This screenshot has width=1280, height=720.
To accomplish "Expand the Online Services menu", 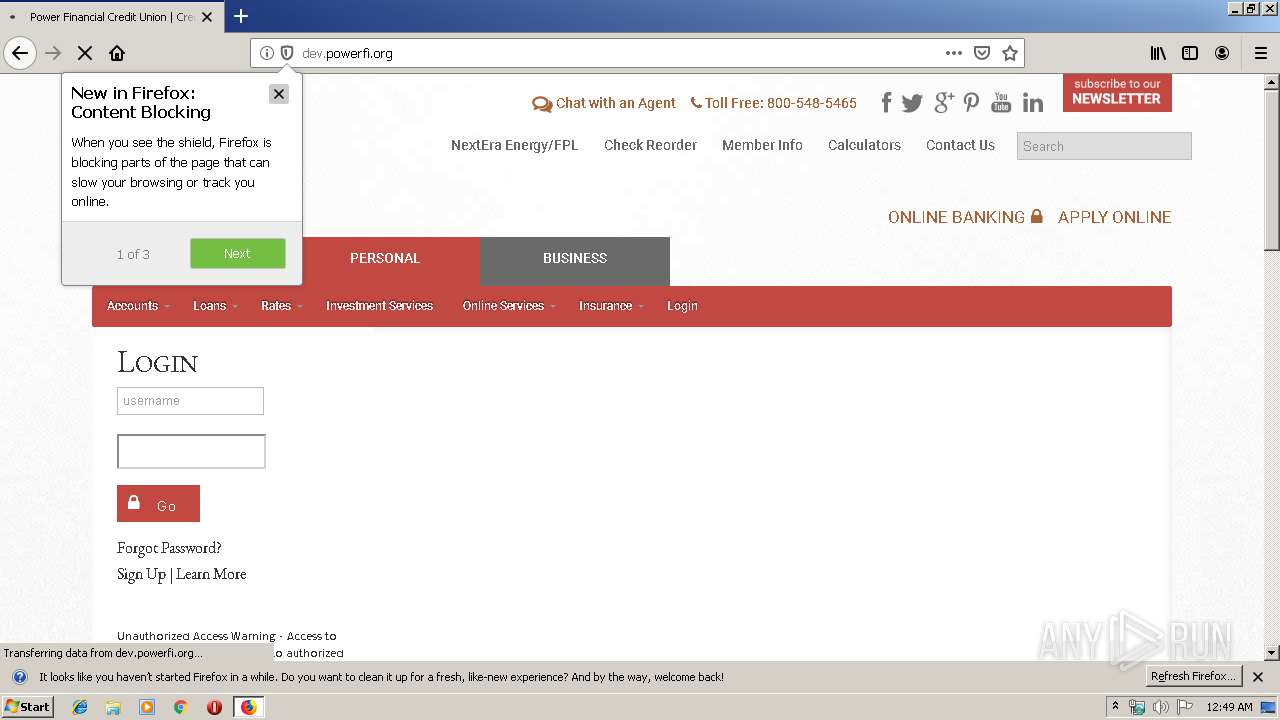I will point(508,306).
